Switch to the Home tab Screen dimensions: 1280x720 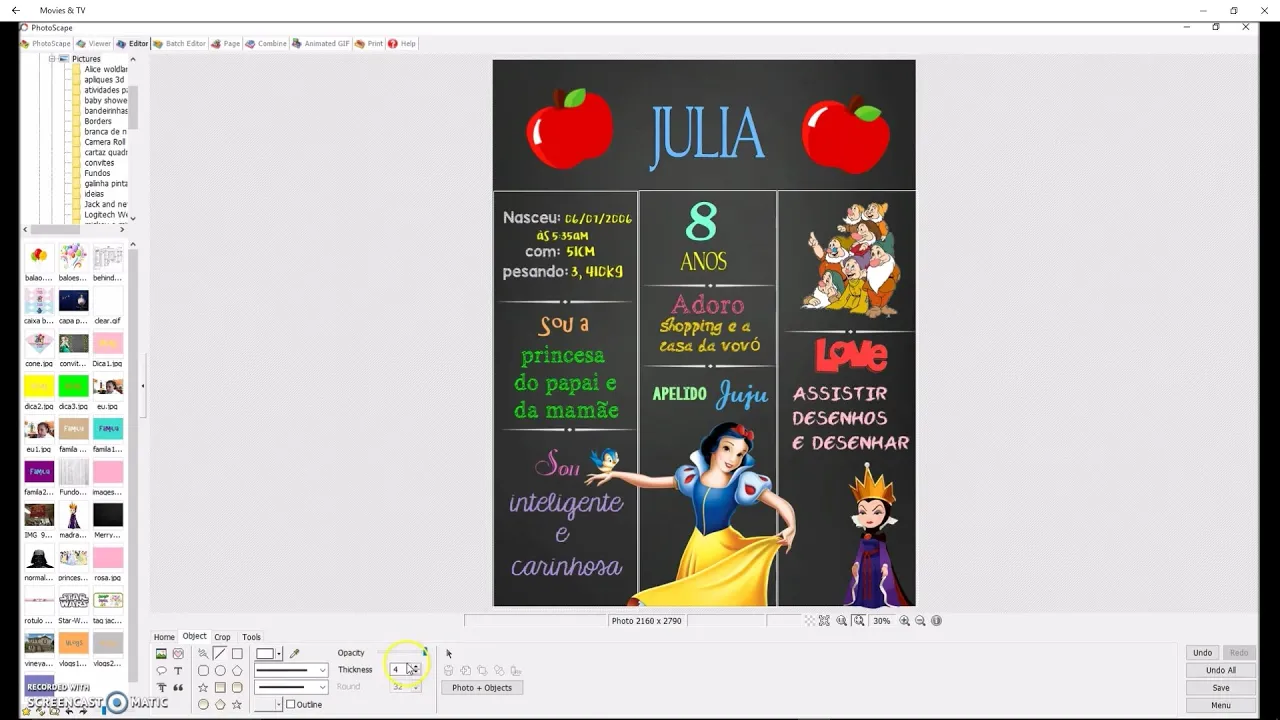click(x=164, y=637)
